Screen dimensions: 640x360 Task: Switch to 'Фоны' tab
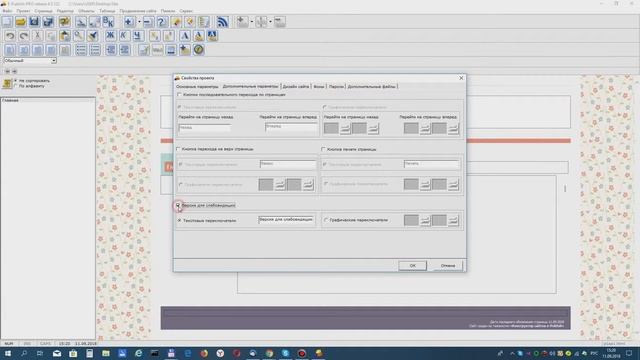click(318, 87)
